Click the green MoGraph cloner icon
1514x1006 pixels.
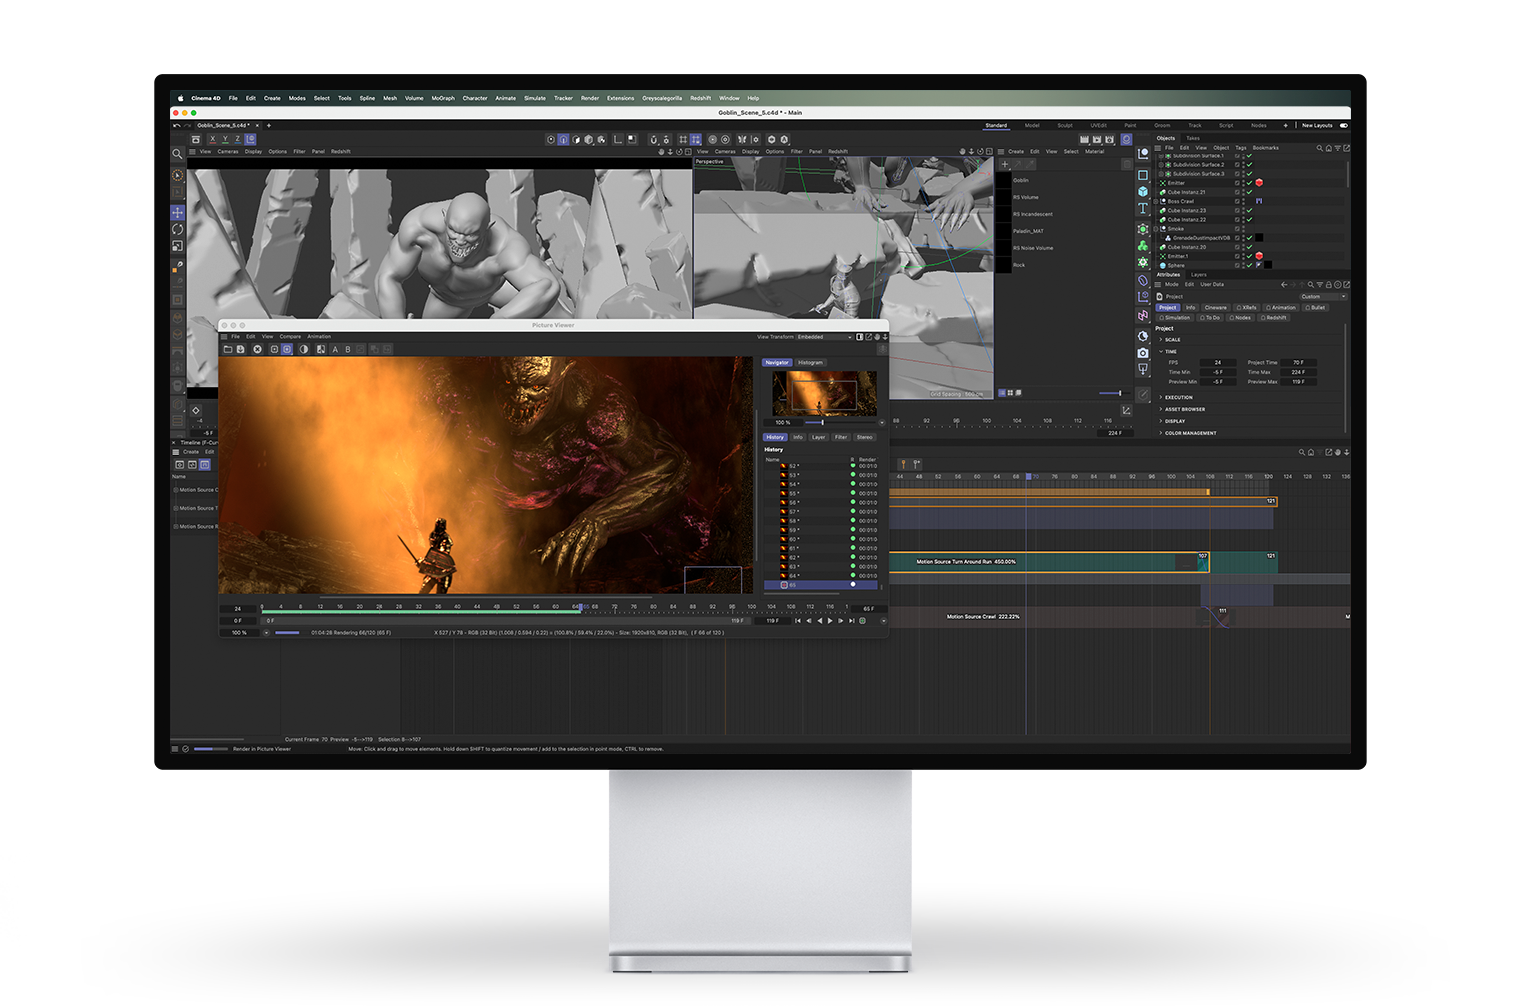[x=1143, y=245]
